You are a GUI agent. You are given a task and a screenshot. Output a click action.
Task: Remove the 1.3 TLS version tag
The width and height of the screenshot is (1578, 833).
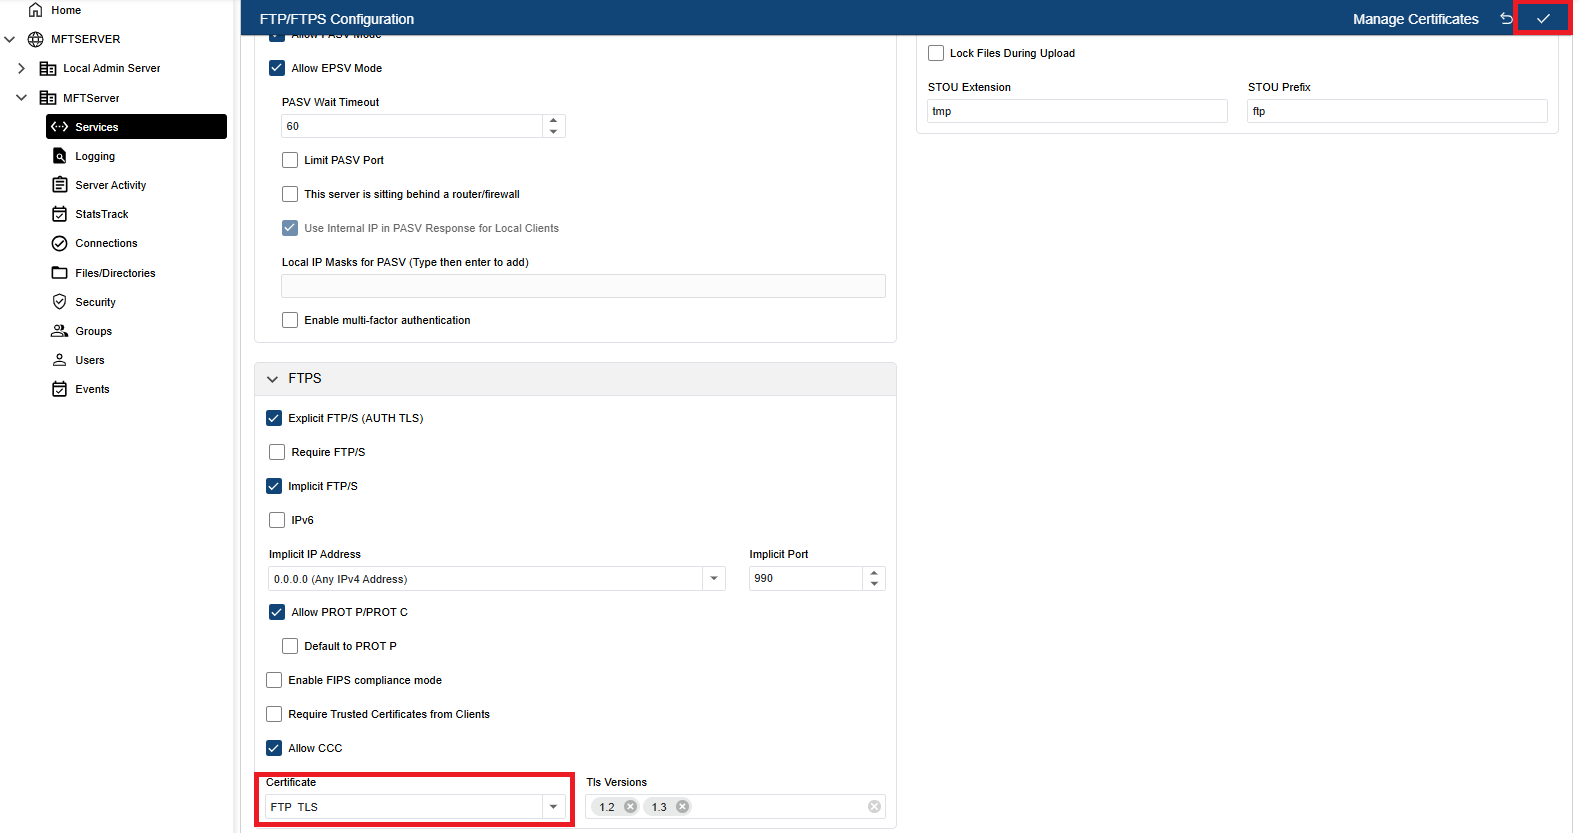point(682,807)
